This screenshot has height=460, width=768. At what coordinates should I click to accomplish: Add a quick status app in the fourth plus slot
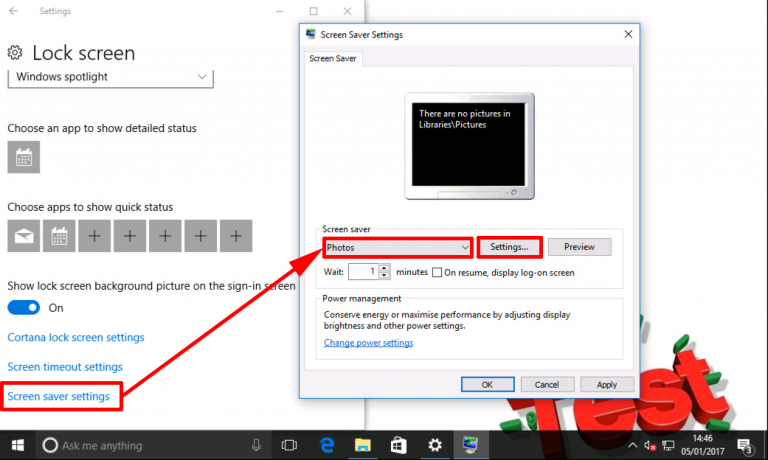[201, 236]
